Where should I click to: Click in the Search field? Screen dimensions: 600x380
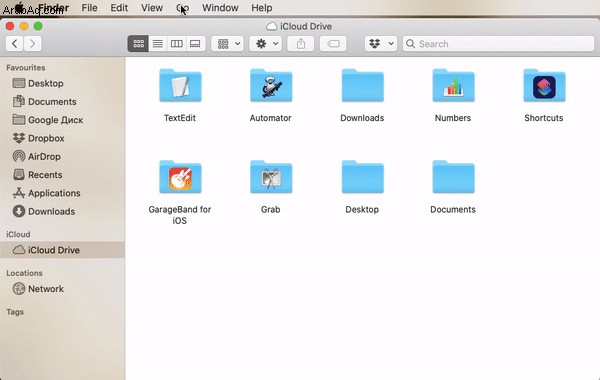click(x=498, y=44)
